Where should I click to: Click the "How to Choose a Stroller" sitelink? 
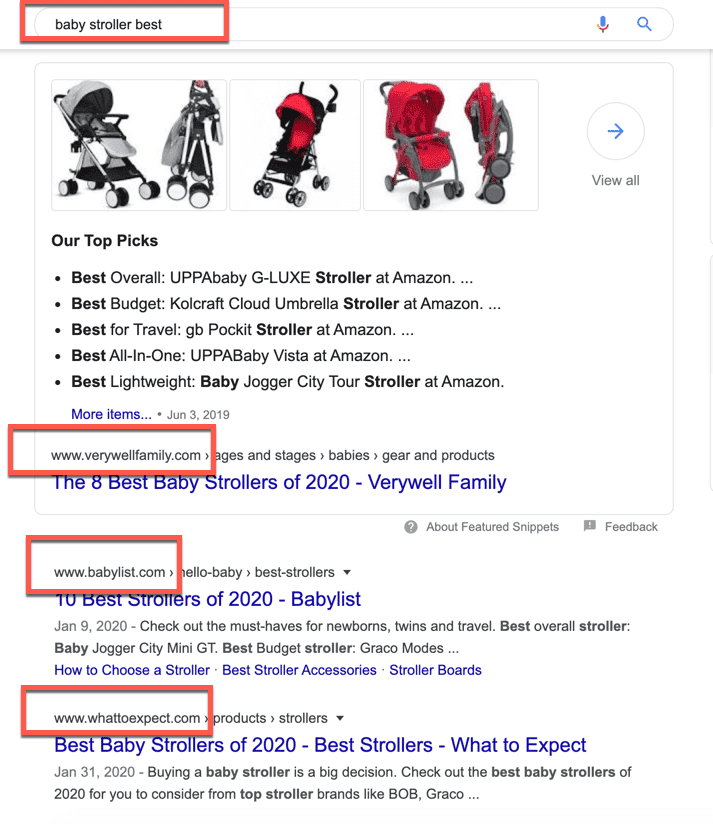(x=131, y=670)
